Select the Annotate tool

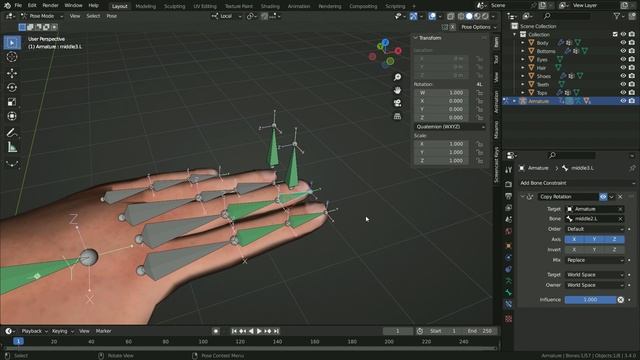[12, 133]
